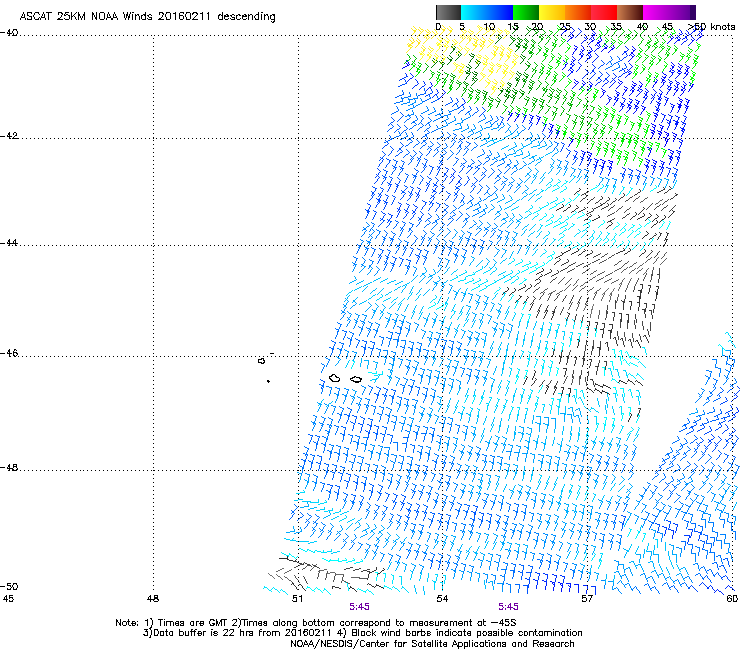Click the right island outline near 52E
The width and height of the screenshot is (740, 650).
tap(356, 380)
